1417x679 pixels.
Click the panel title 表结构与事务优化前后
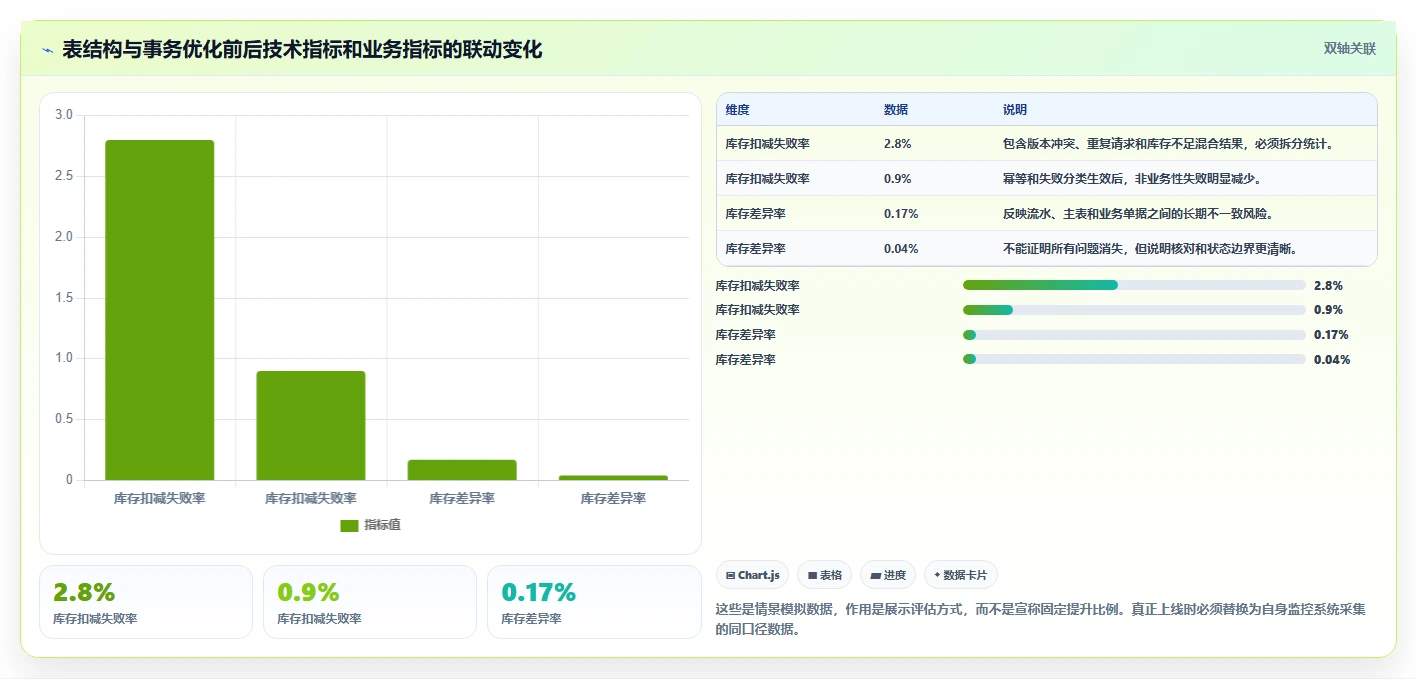click(x=302, y=49)
